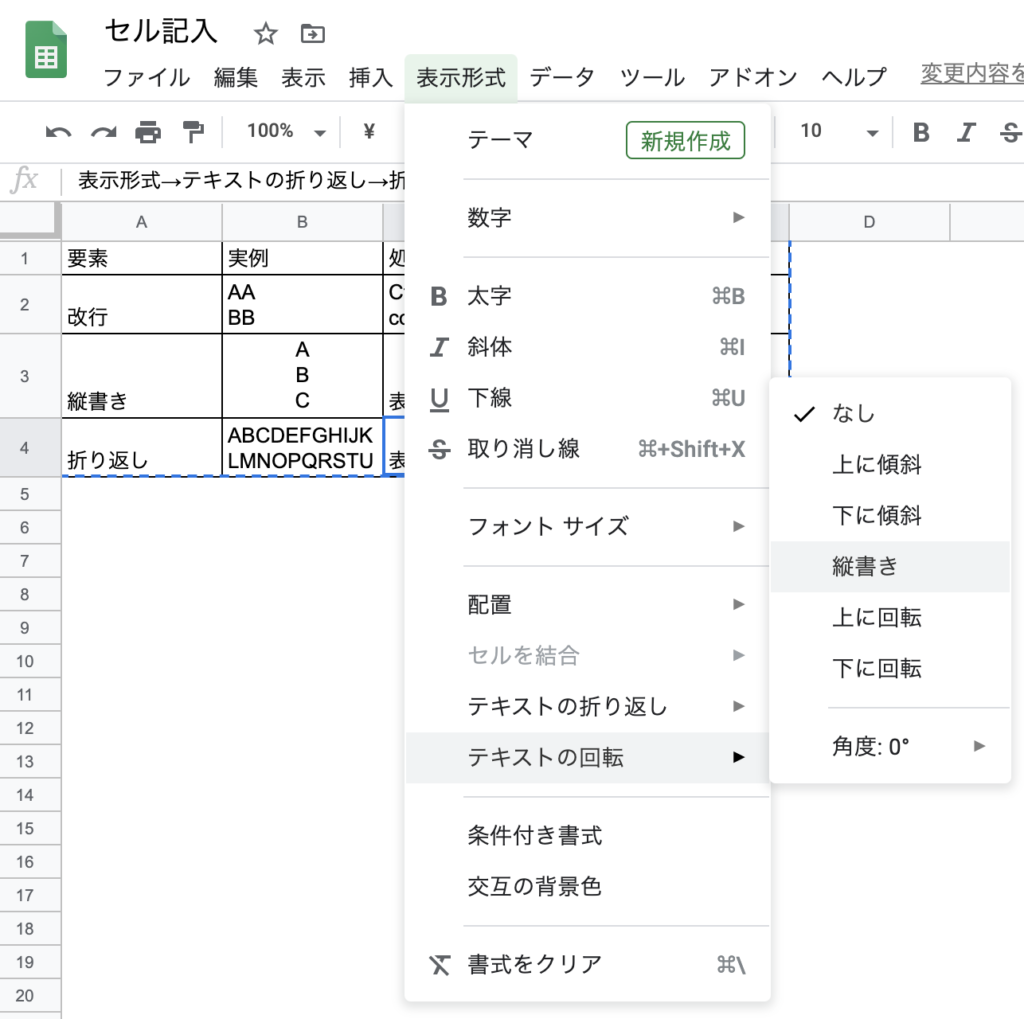Open the アドオン menu
This screenshot has height=1019, width=1024.
pos(753,78)
